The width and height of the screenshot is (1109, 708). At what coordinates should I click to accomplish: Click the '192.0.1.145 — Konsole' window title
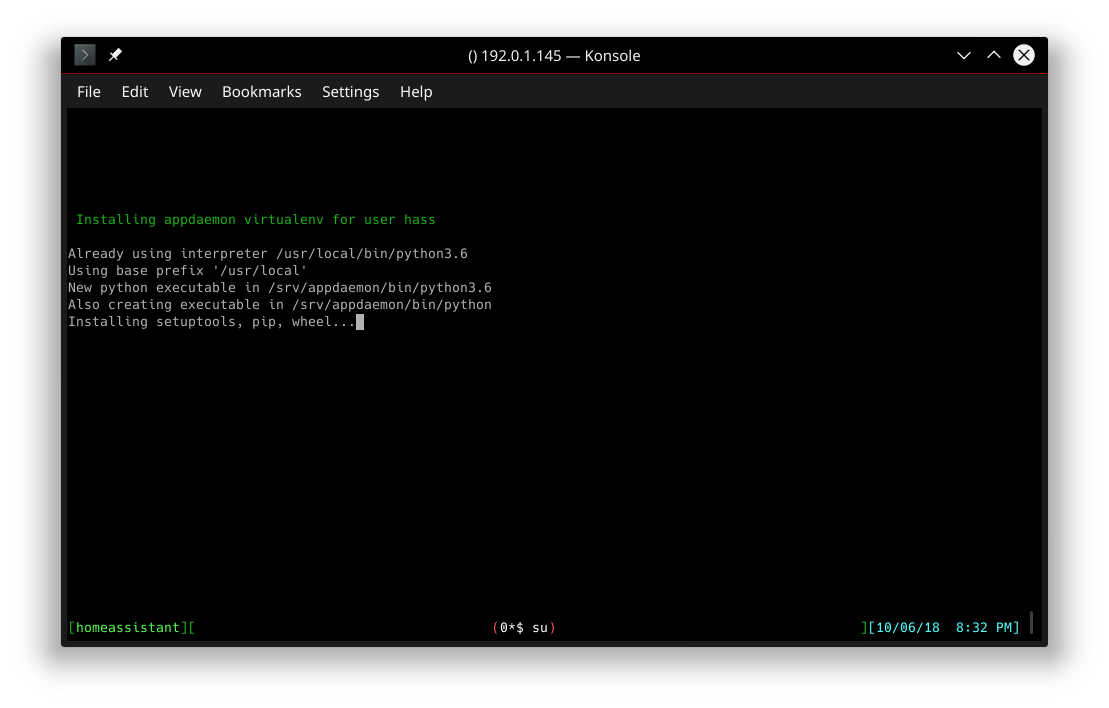[554, 55]
